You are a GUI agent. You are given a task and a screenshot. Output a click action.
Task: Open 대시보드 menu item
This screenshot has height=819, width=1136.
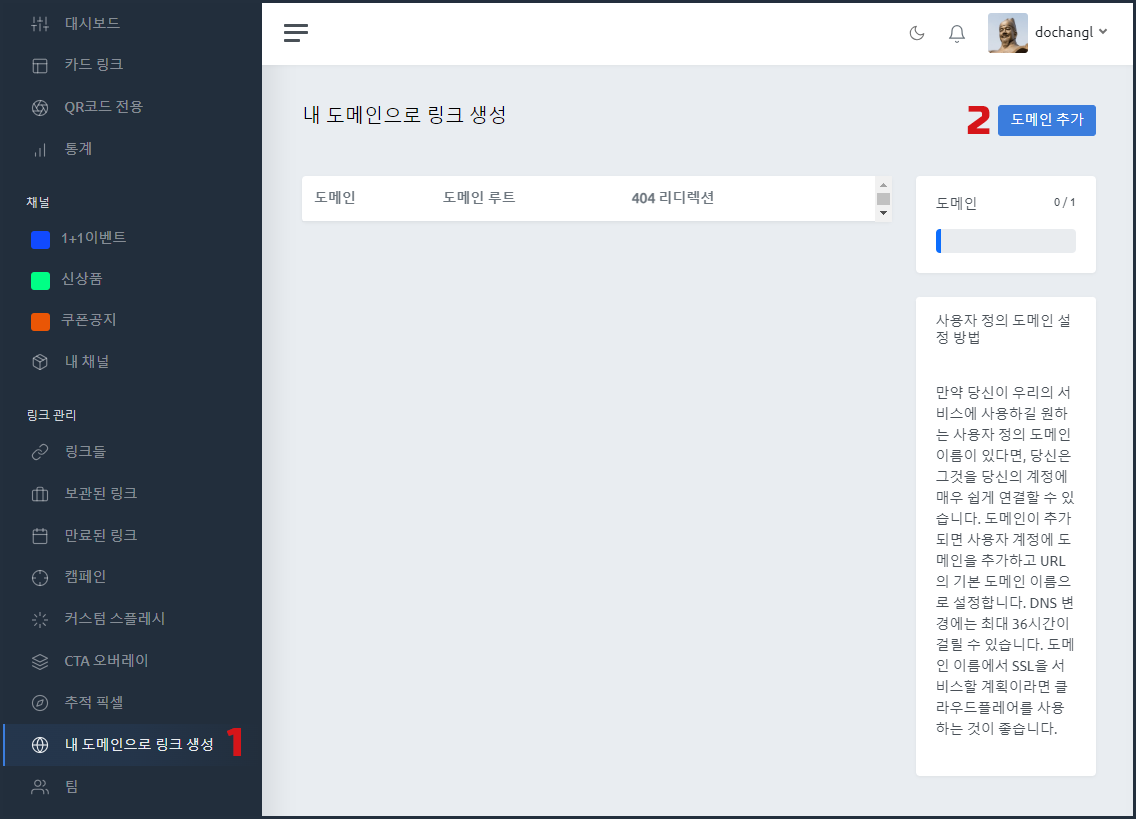point(92,23)
